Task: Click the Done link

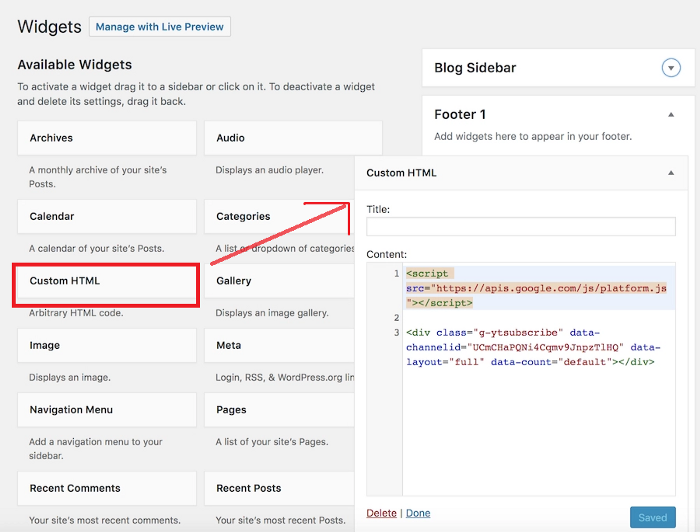Action: click(418, 513)
